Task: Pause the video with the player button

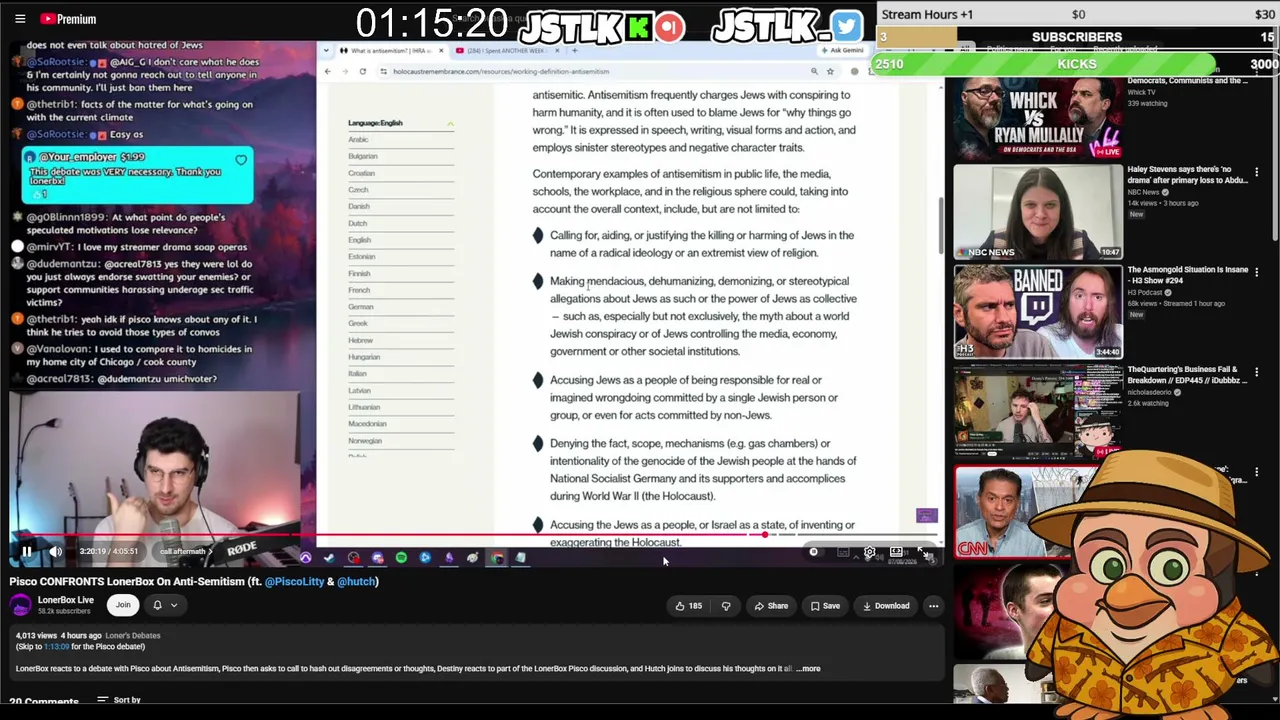Action: [27, 551]
